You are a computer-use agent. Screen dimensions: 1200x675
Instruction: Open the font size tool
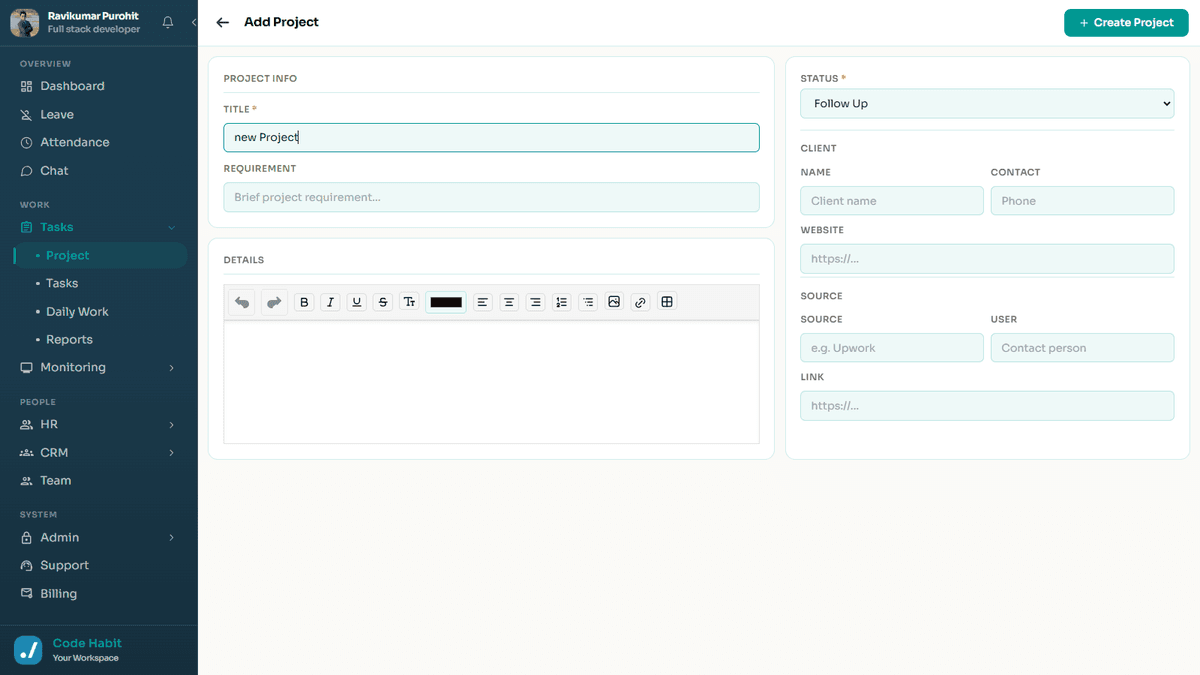[x=409, y=302]
